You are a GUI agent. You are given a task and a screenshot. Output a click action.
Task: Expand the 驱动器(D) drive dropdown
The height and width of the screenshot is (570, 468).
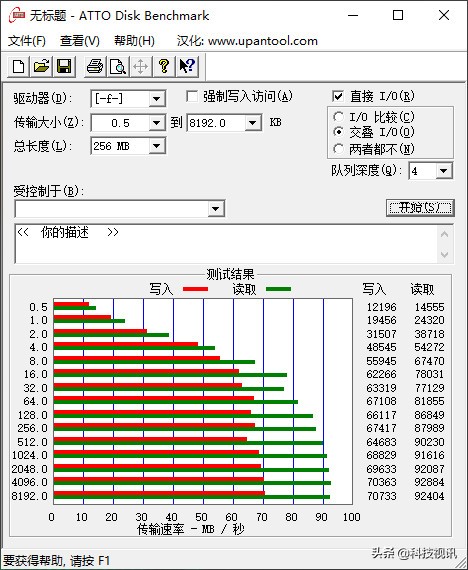157,99
